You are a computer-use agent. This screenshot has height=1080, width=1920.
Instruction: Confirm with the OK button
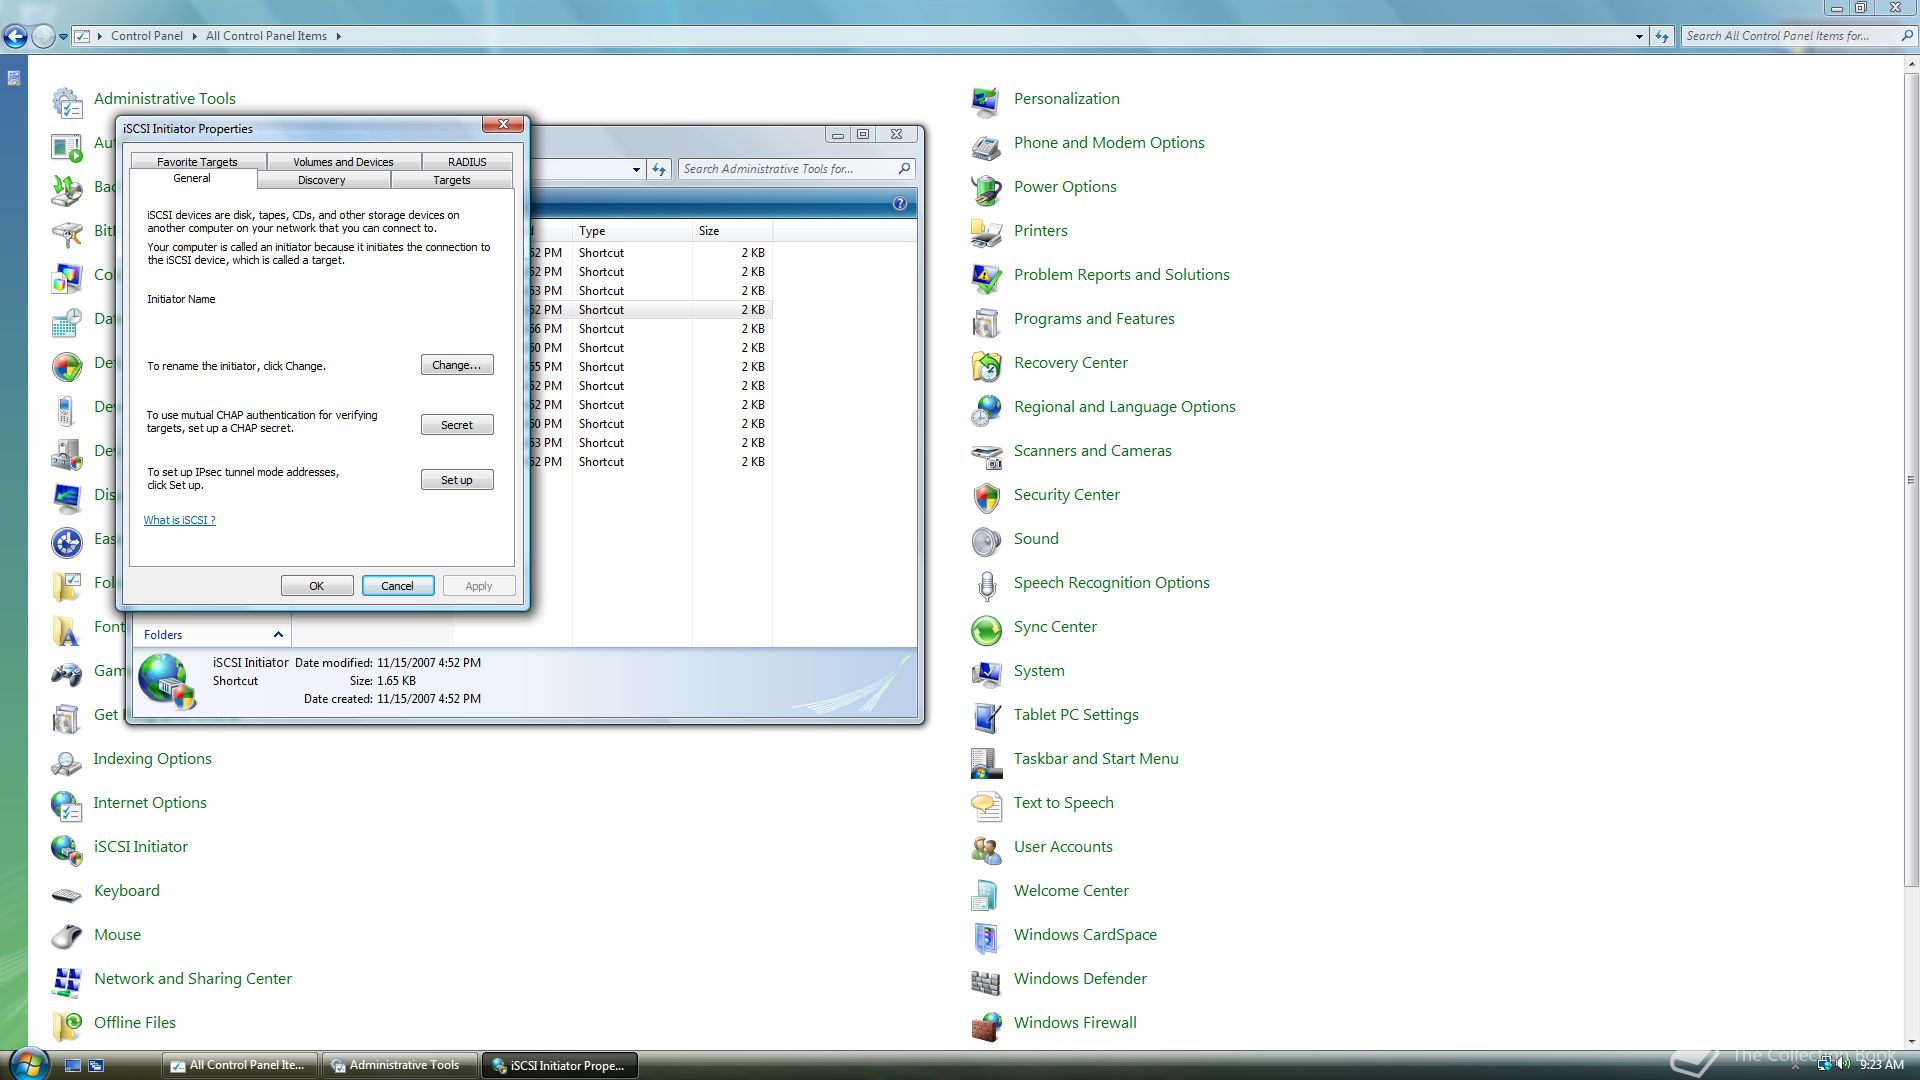tap(317, 586)
